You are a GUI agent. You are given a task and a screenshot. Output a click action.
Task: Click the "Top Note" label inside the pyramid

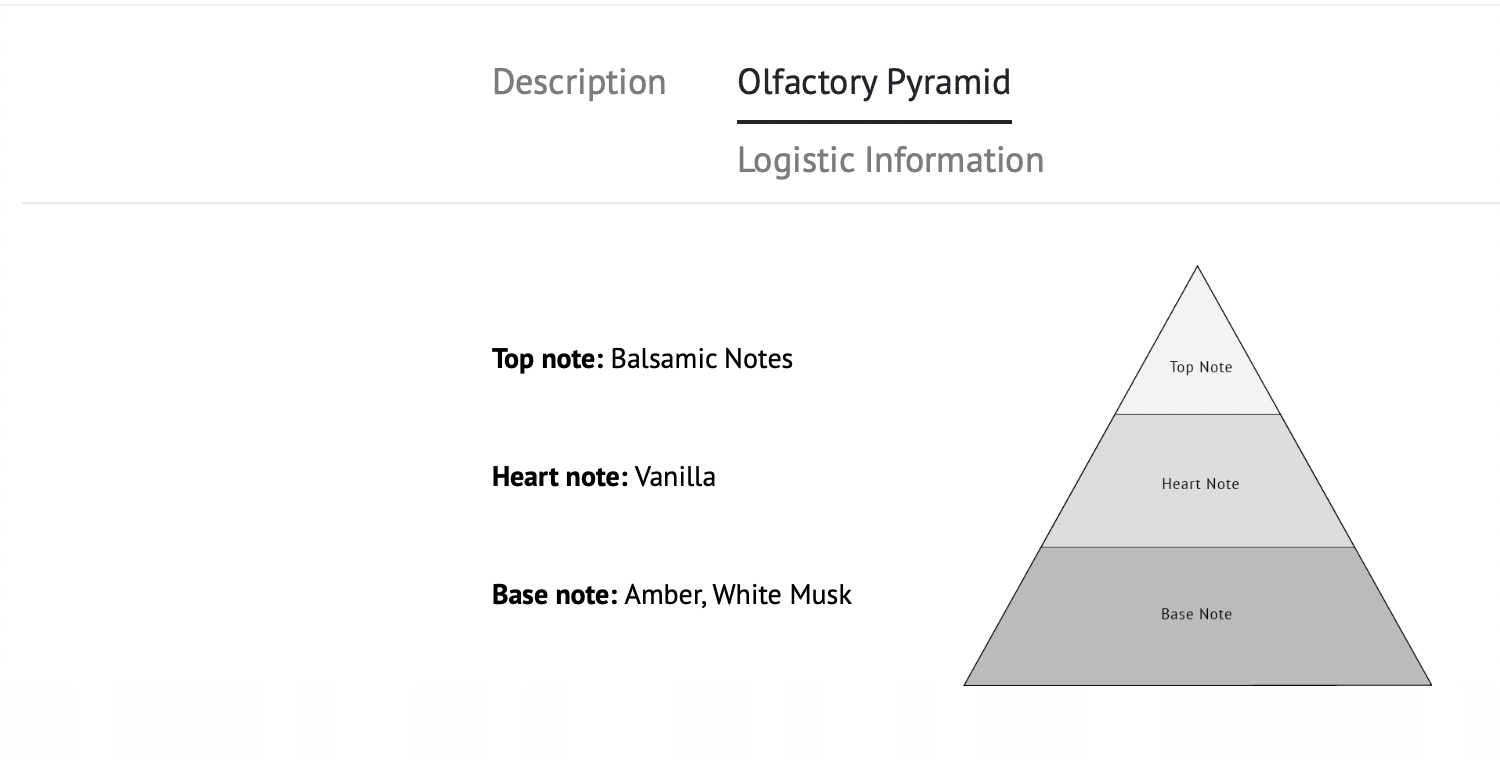[x=1201, y=367]
